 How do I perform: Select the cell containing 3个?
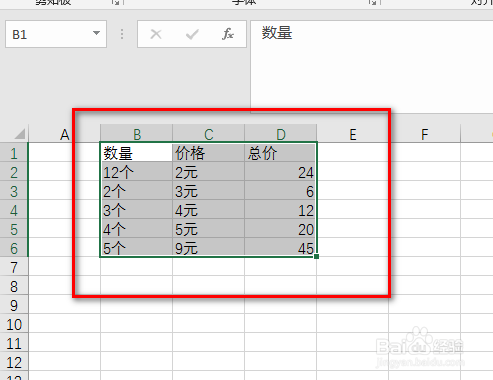[x=136, y=210]
